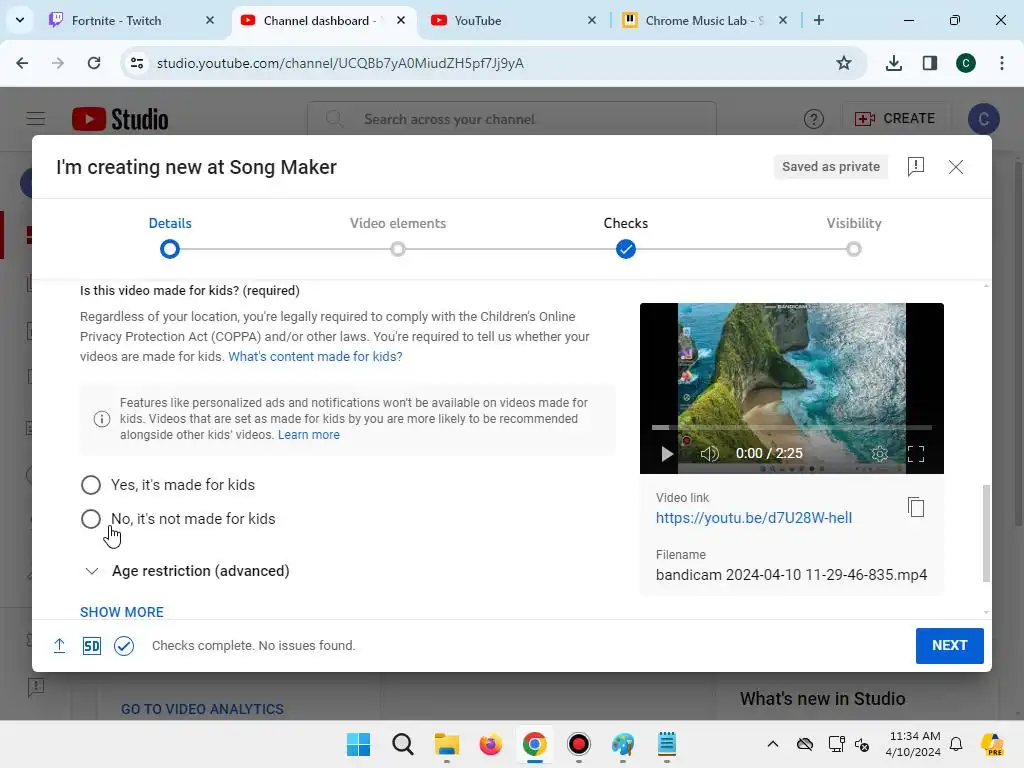Open 'What's content made for kids?' link
This screenshot has height=768, width=1024.
point(315,357)
